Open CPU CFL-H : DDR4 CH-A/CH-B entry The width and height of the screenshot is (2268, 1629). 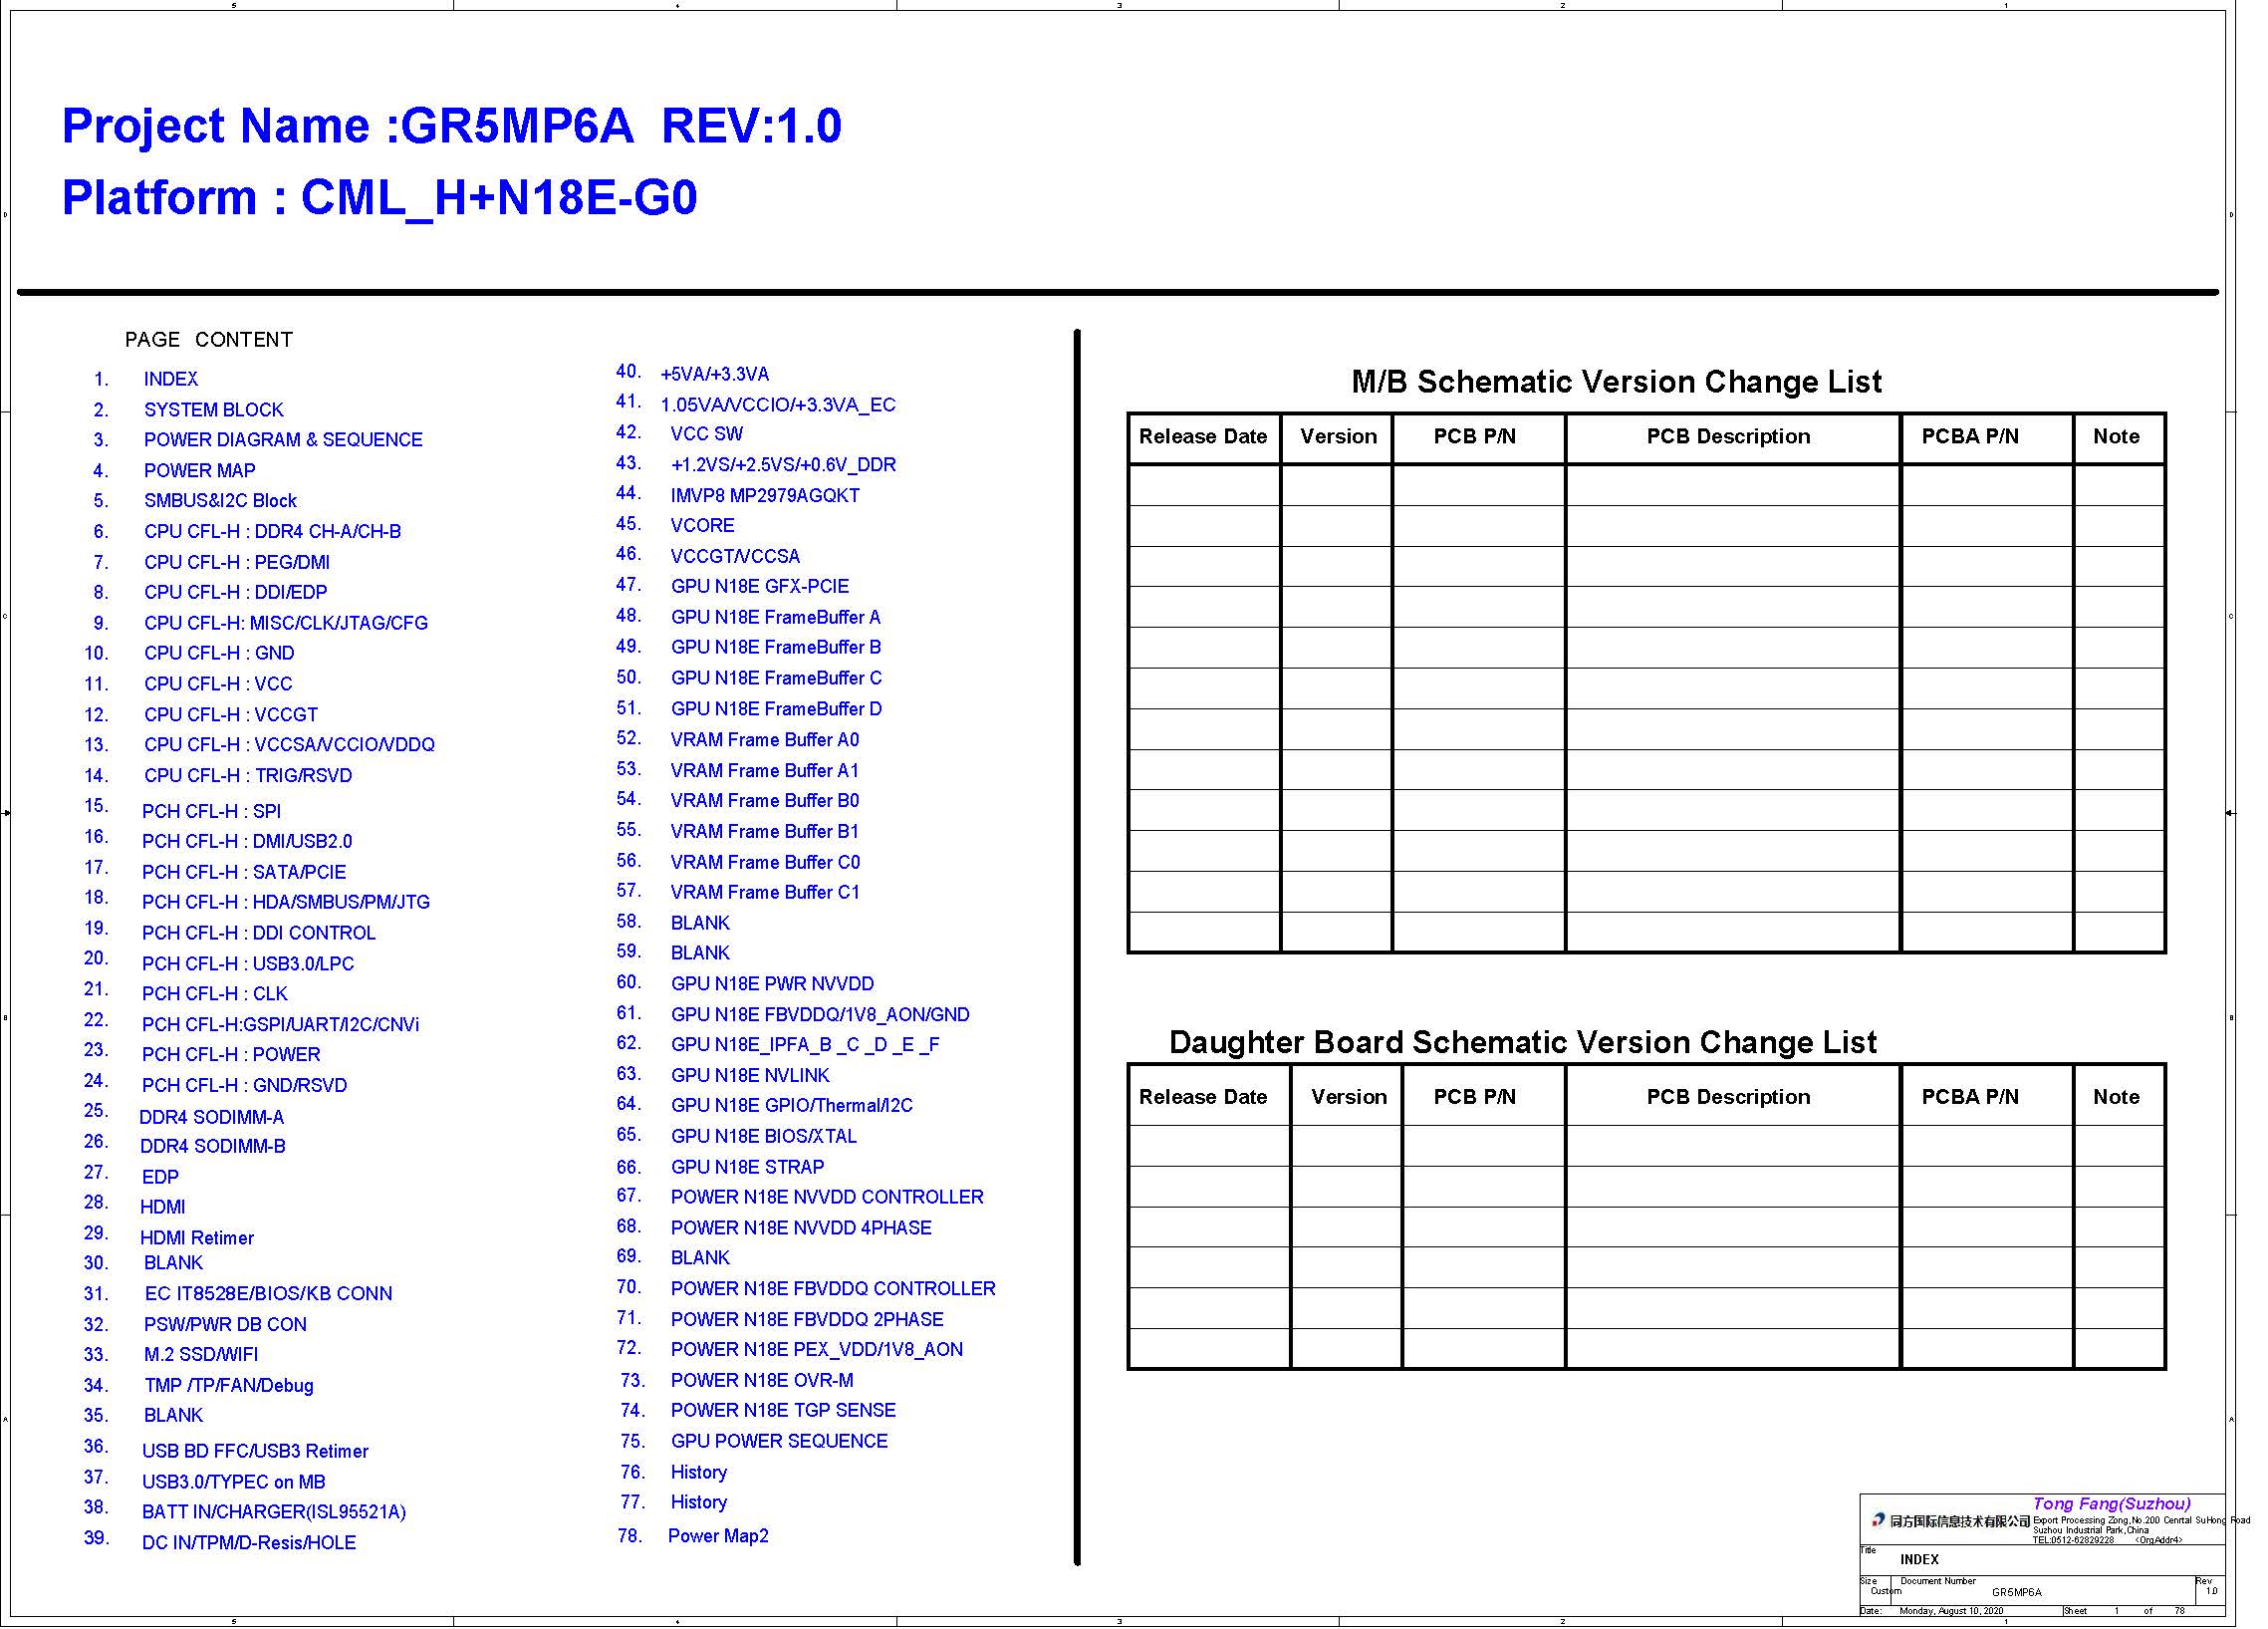point(273,533)
